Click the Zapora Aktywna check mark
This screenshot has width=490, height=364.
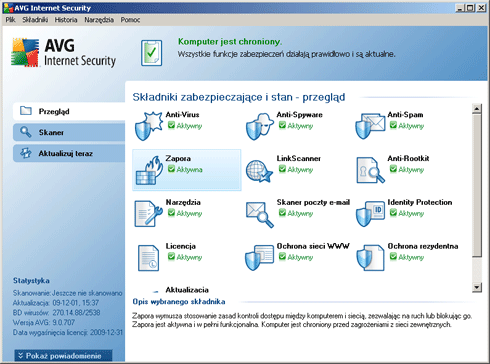(x=171, y=169)
